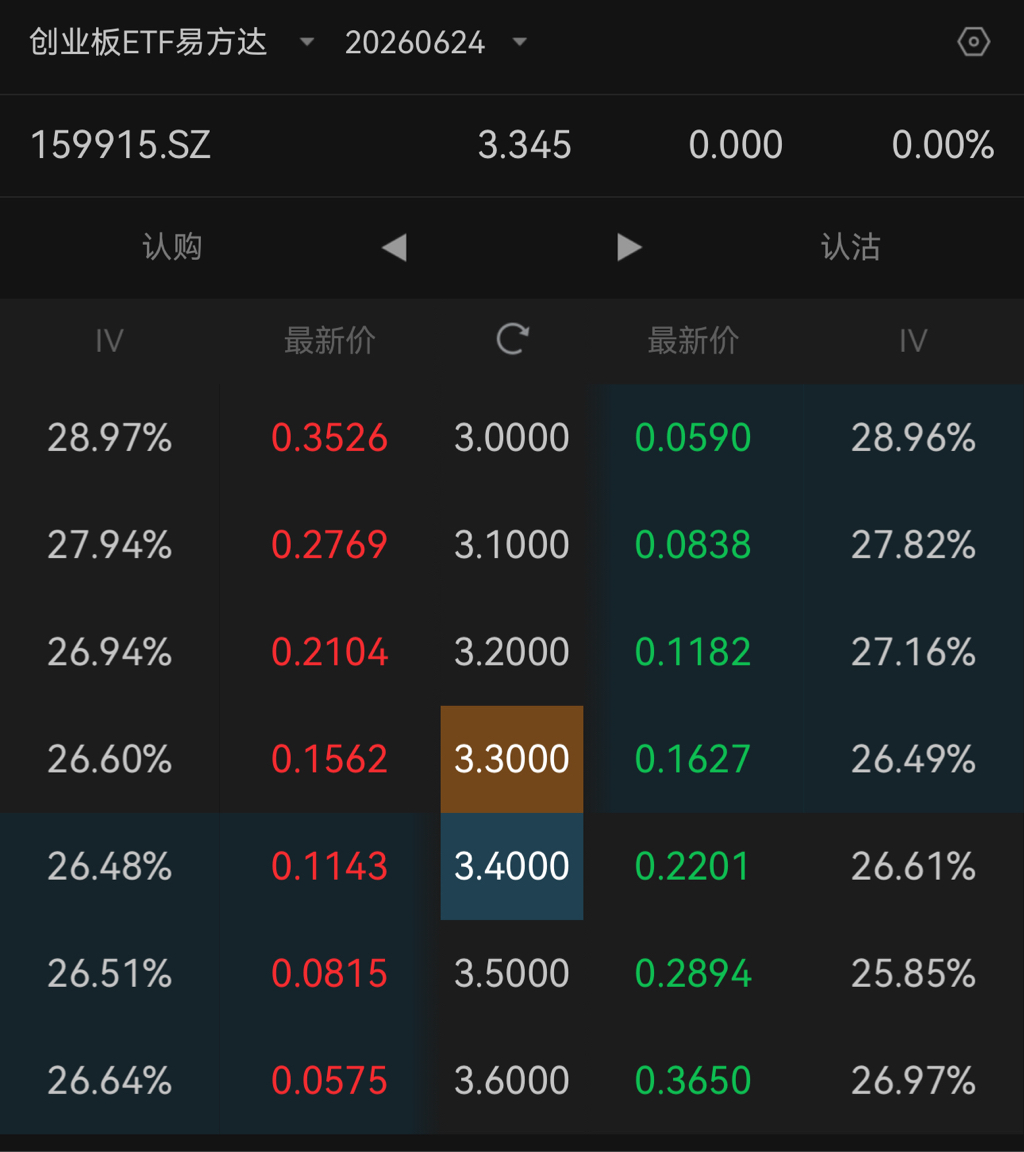Image resolution: width=1024 pixels, height=1152 pixels.
Task: Click put price 0.0590 at strike 3.0000
Action: click(x=693, y=438)
